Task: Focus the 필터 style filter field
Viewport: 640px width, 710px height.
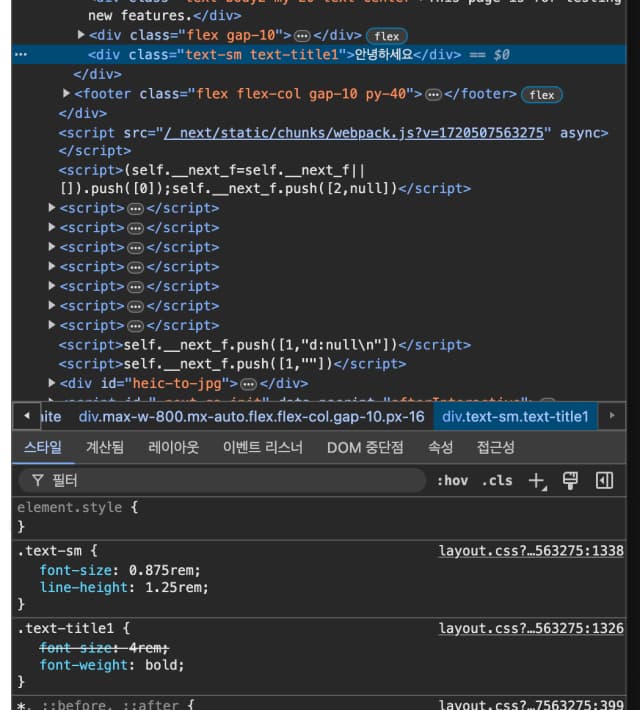Action: (x=222, y=480)
